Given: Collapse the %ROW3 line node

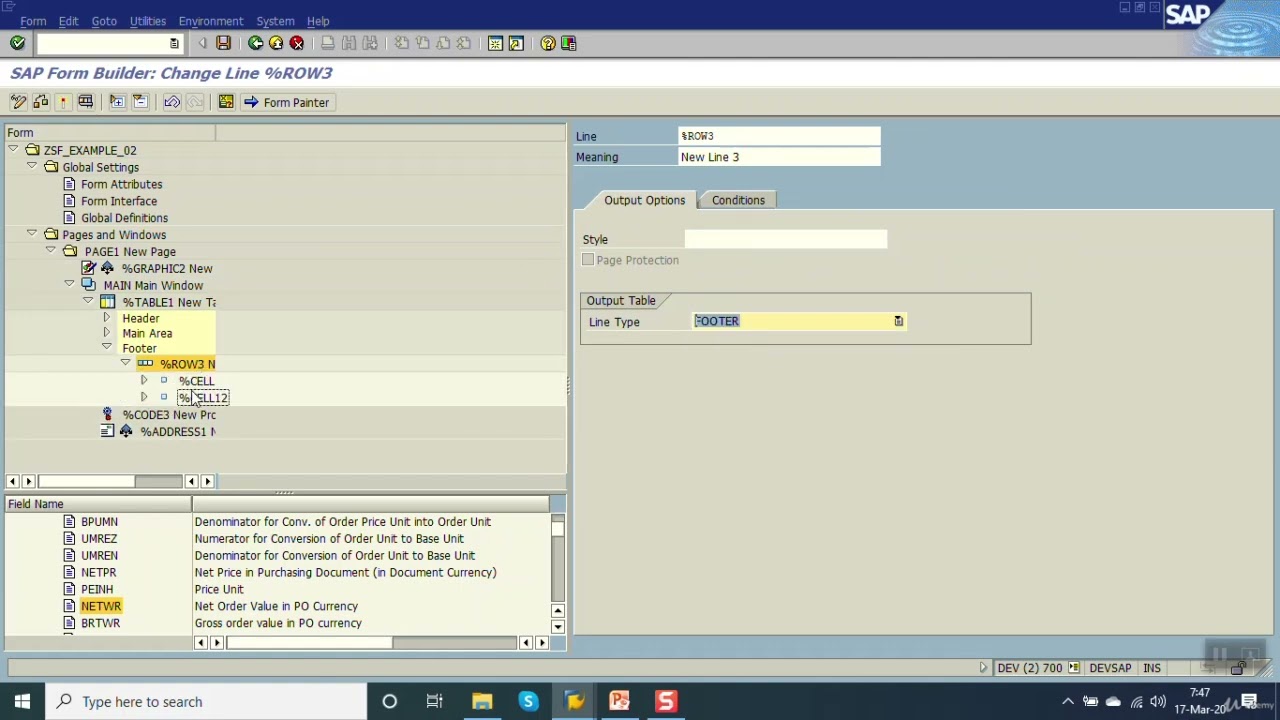Looking at the screenshot, I should point(125,363).
